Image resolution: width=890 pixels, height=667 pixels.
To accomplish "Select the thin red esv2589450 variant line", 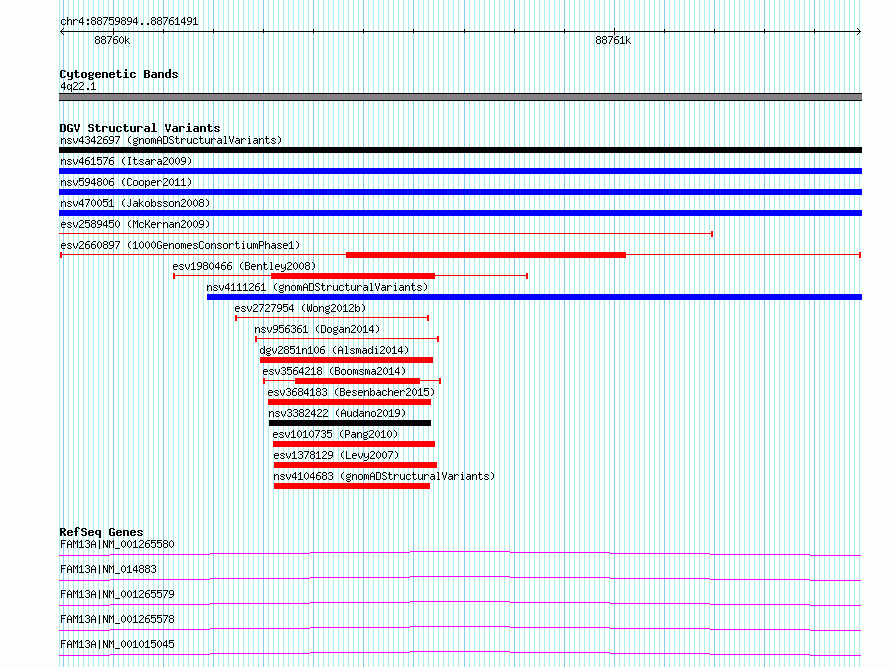I will tap(386, 234).
